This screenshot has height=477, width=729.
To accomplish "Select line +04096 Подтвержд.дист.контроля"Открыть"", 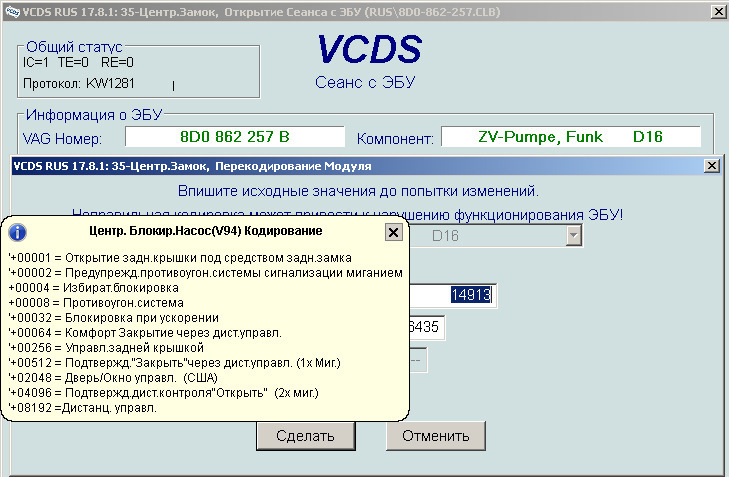I will (x=164, y=393).
